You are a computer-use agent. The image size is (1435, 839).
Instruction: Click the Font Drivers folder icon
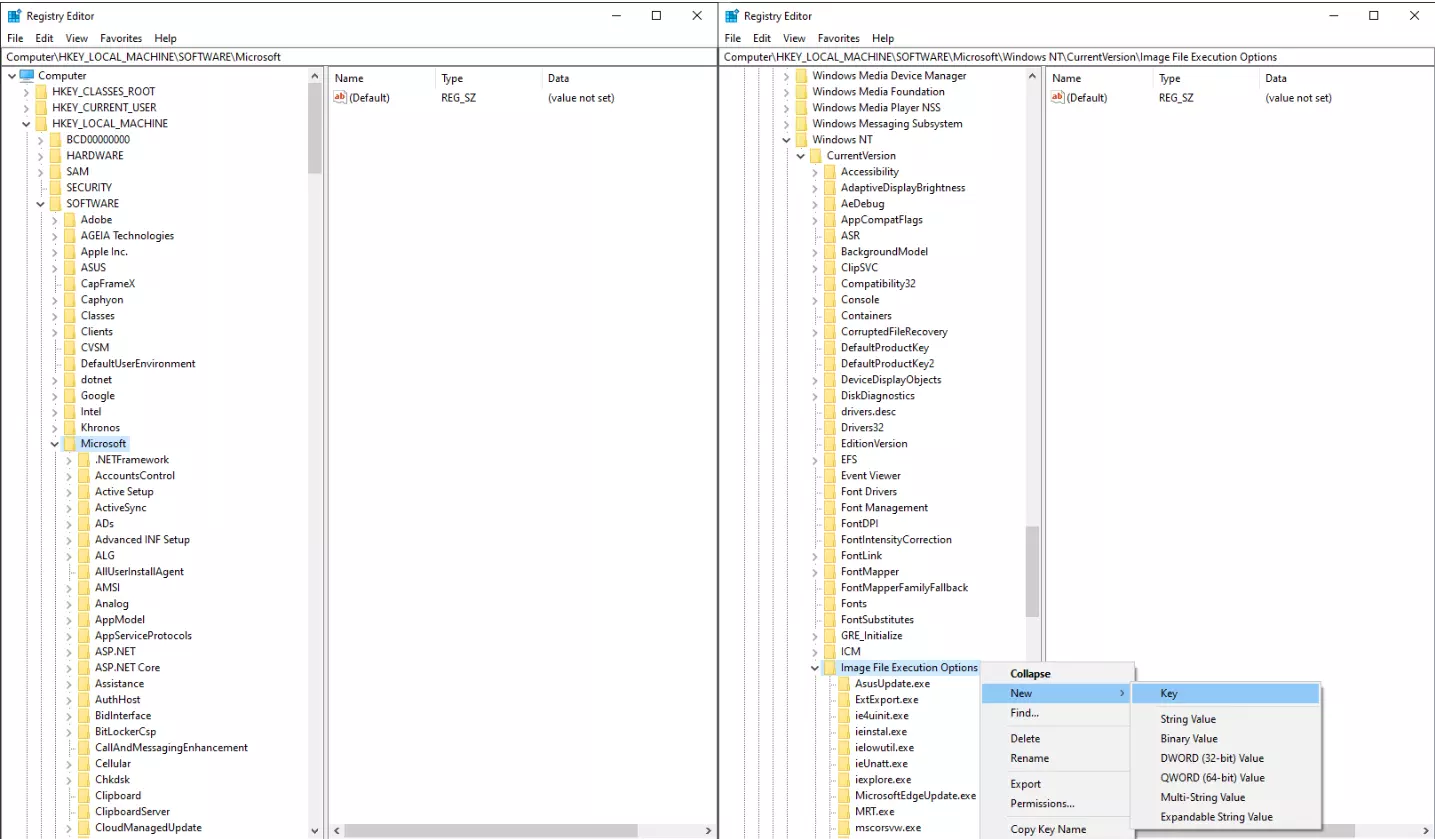tap(829, 492)
